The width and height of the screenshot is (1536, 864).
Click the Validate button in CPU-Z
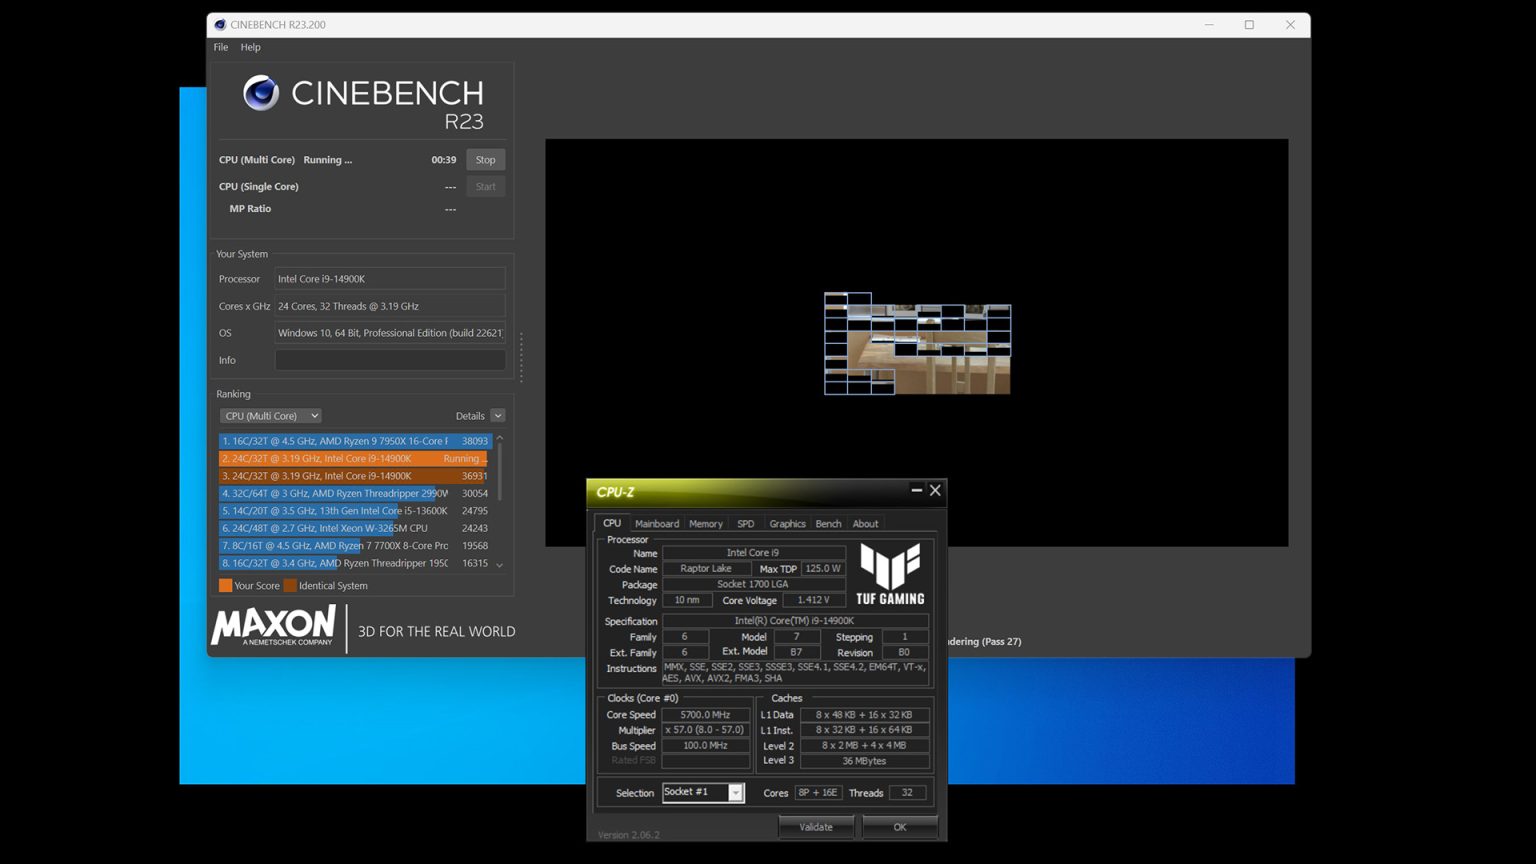816,827
